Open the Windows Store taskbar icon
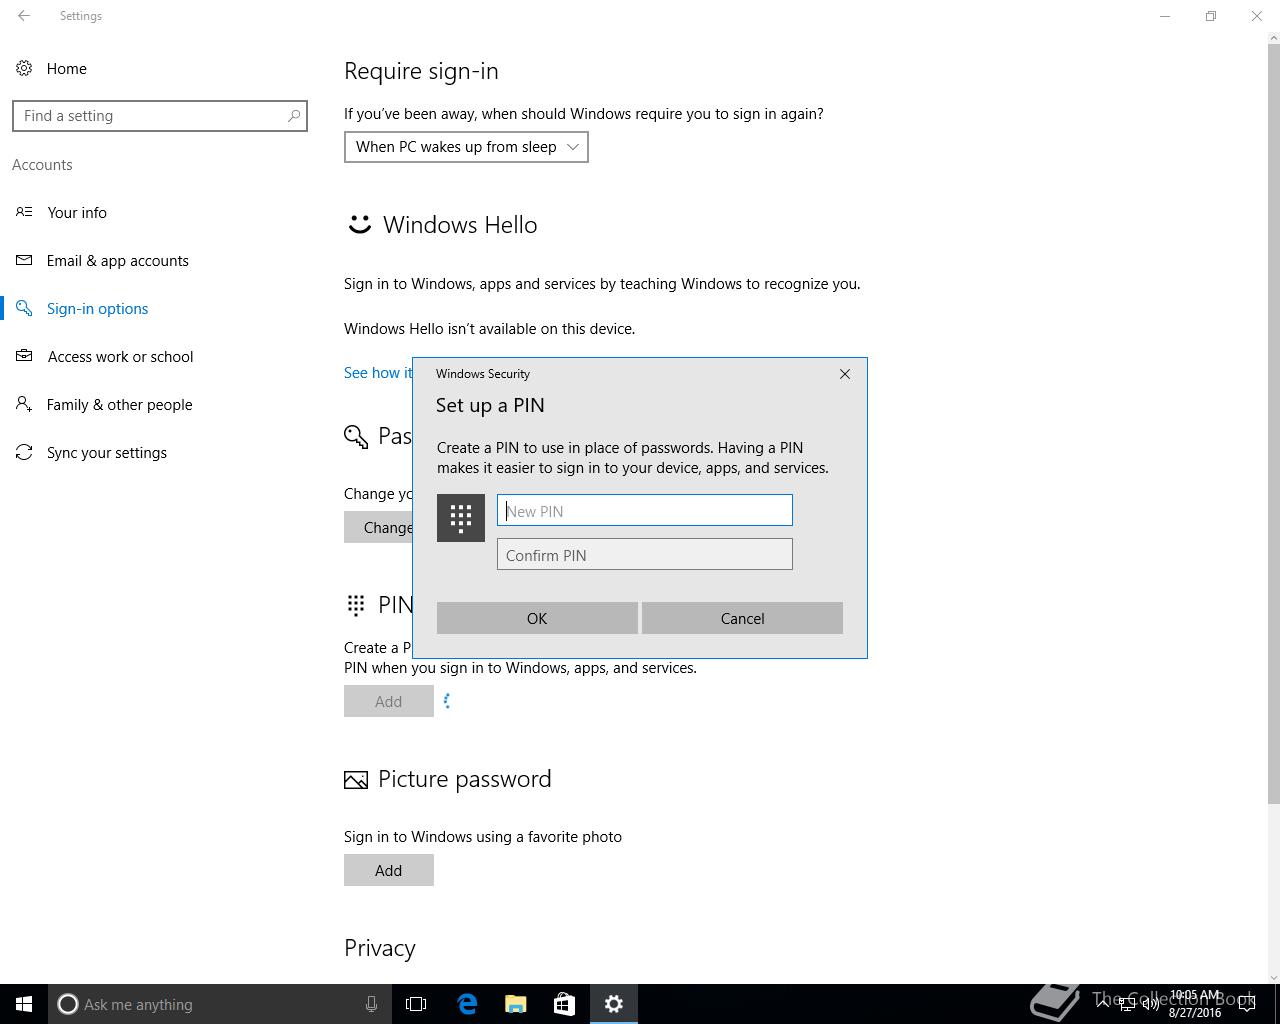This screenshot has height=1024, width=1280. pyautogui.click(x=564, y=1004)
